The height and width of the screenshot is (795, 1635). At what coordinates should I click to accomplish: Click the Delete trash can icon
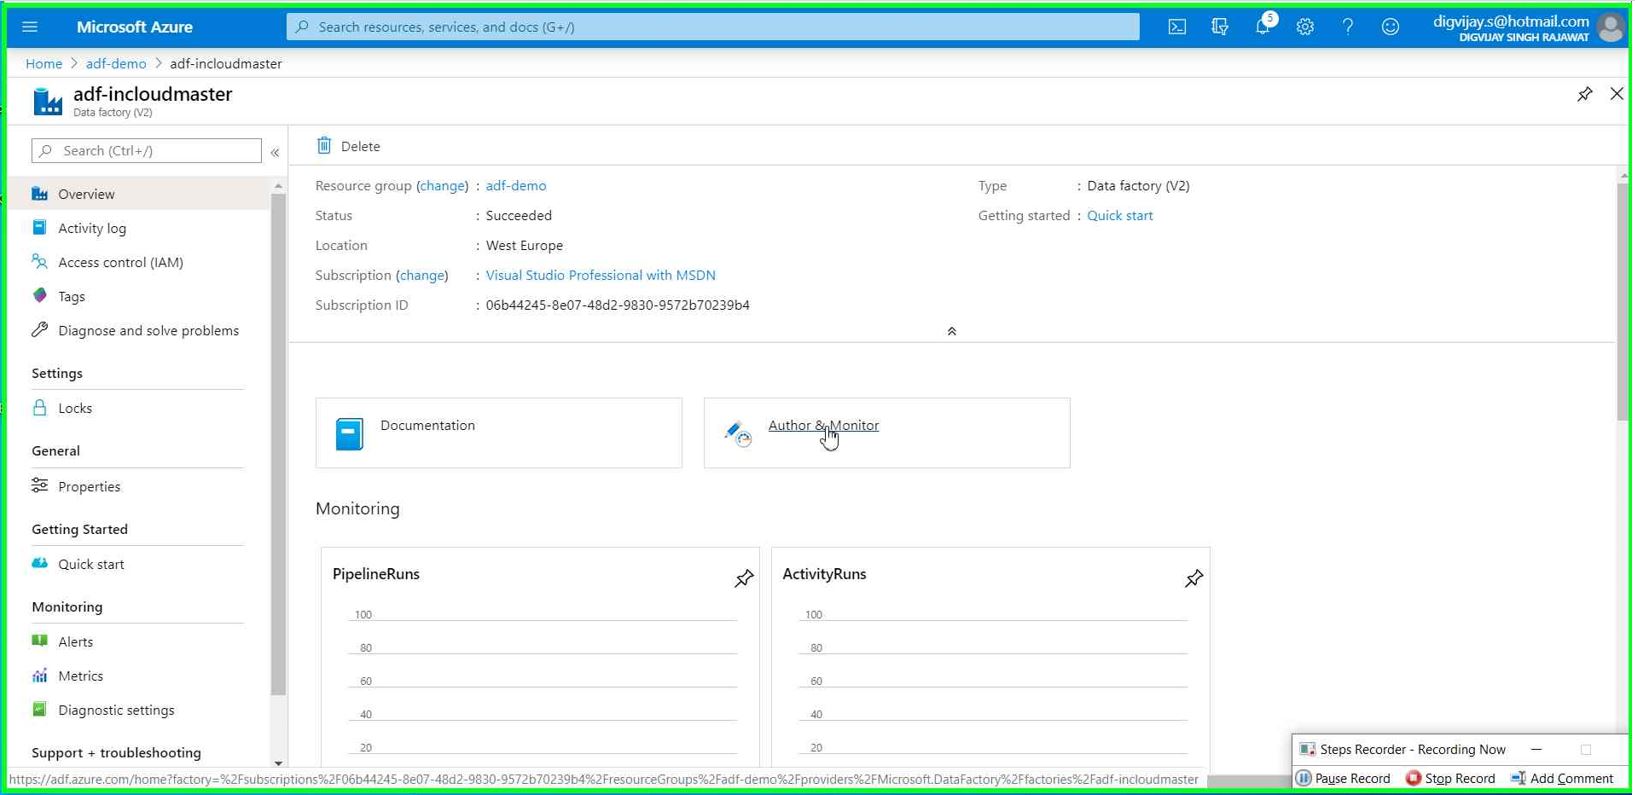click(x=324, y=146)
